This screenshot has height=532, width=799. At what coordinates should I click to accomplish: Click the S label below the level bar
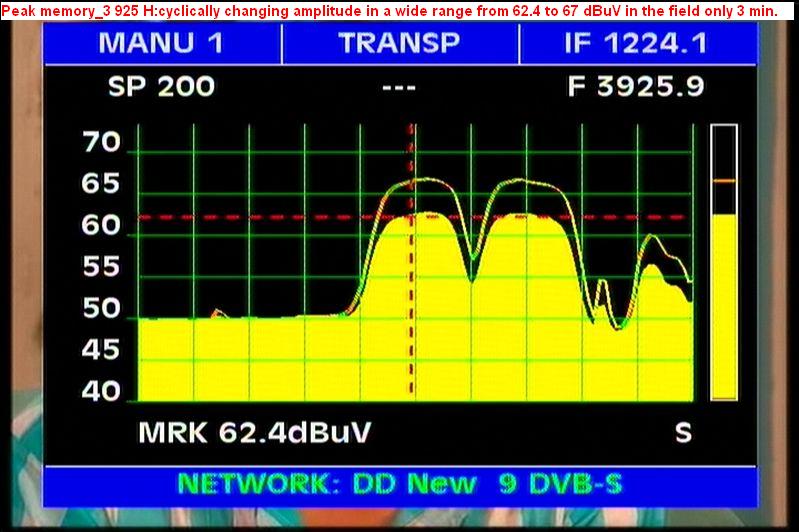click(683, 433)
